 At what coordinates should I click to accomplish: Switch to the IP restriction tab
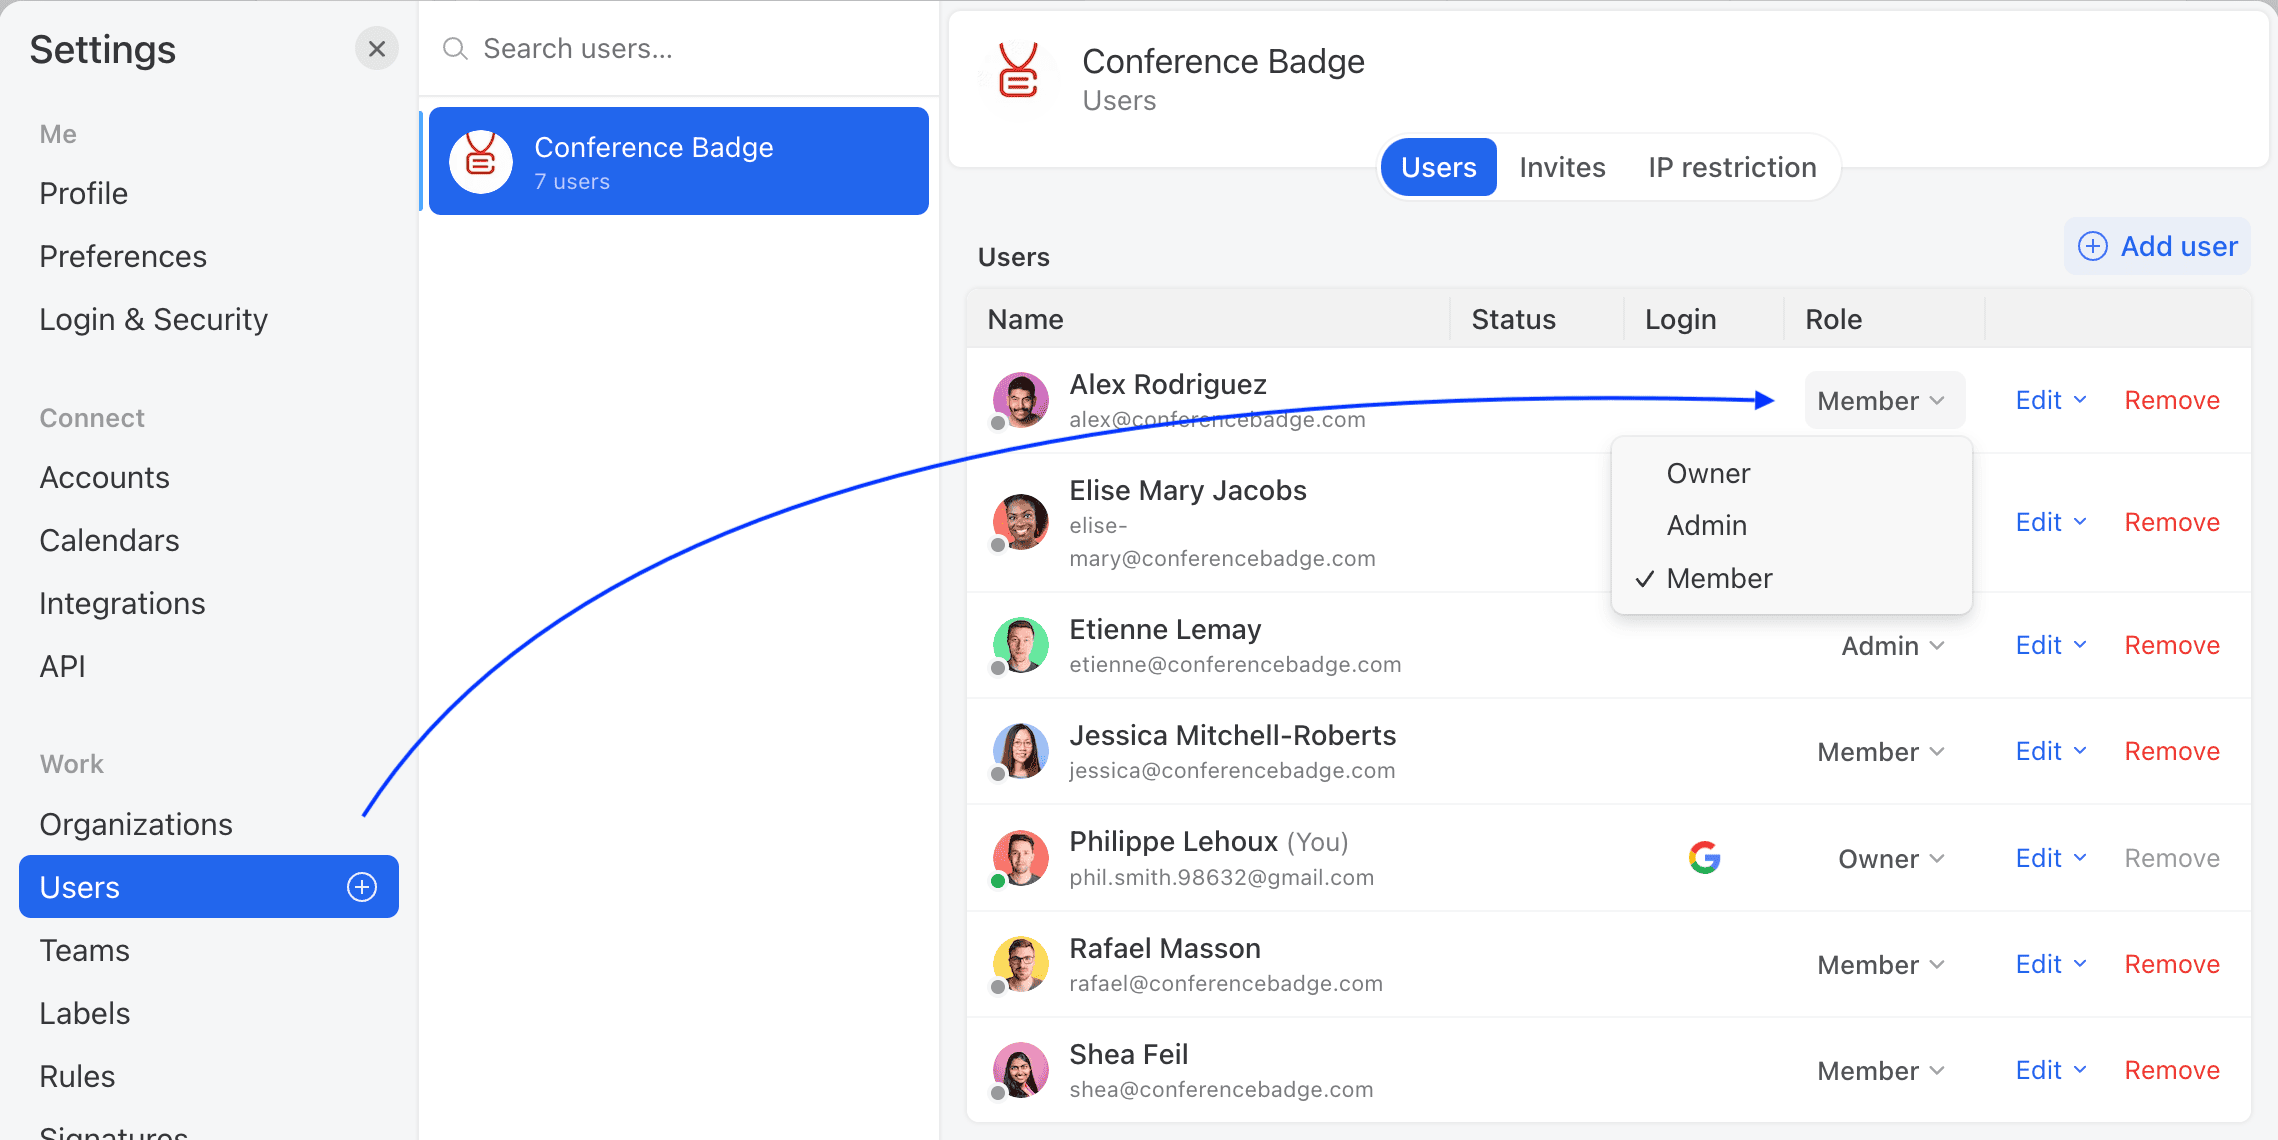coord(1732,167)
